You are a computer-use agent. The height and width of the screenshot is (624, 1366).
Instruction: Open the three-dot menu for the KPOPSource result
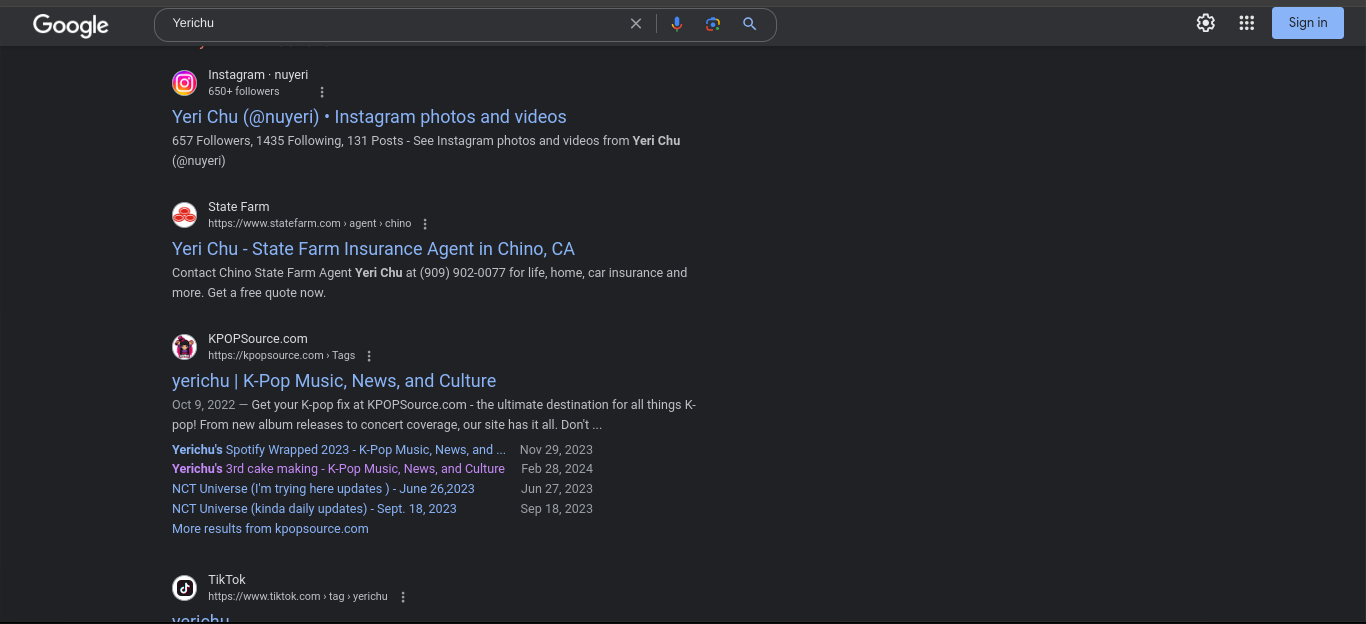[x=369, y=356]
